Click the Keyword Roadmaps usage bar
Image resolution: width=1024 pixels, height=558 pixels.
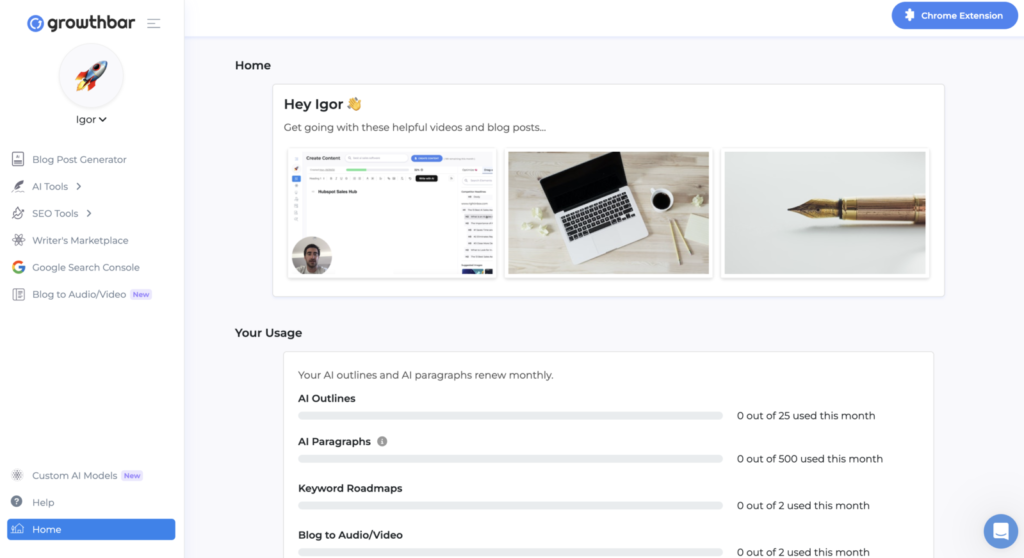pos(510,505)
